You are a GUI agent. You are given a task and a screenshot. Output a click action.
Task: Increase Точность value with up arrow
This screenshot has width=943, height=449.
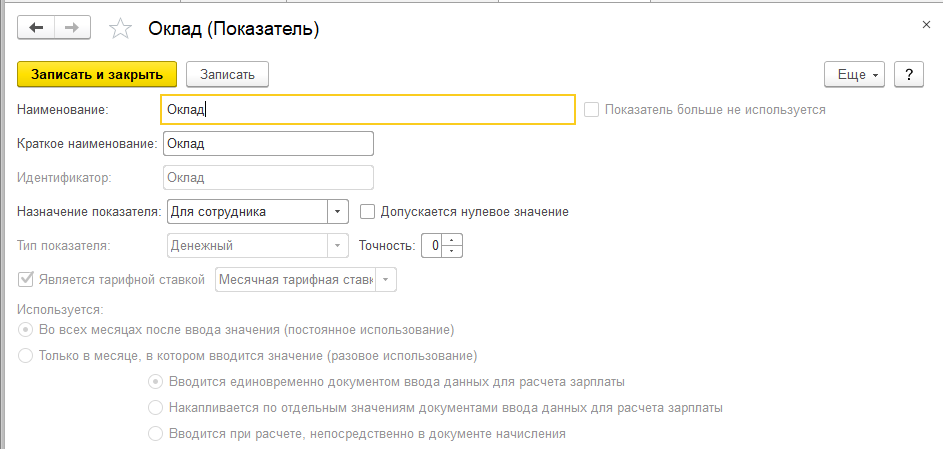(x=452, y=239)
